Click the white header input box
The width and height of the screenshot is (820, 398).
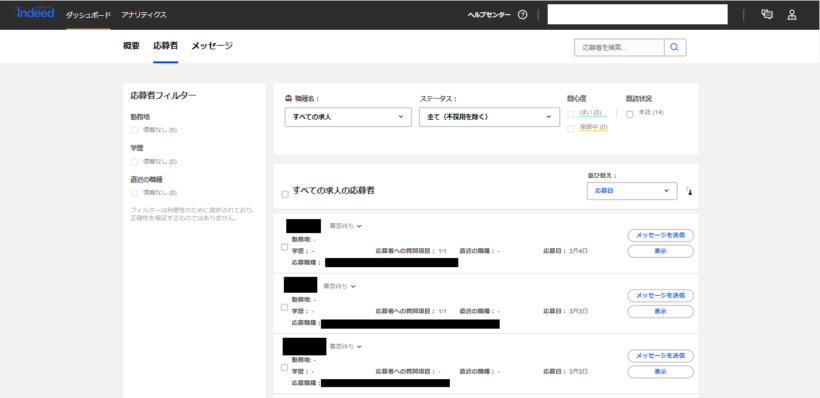click(x=637, y=15)
